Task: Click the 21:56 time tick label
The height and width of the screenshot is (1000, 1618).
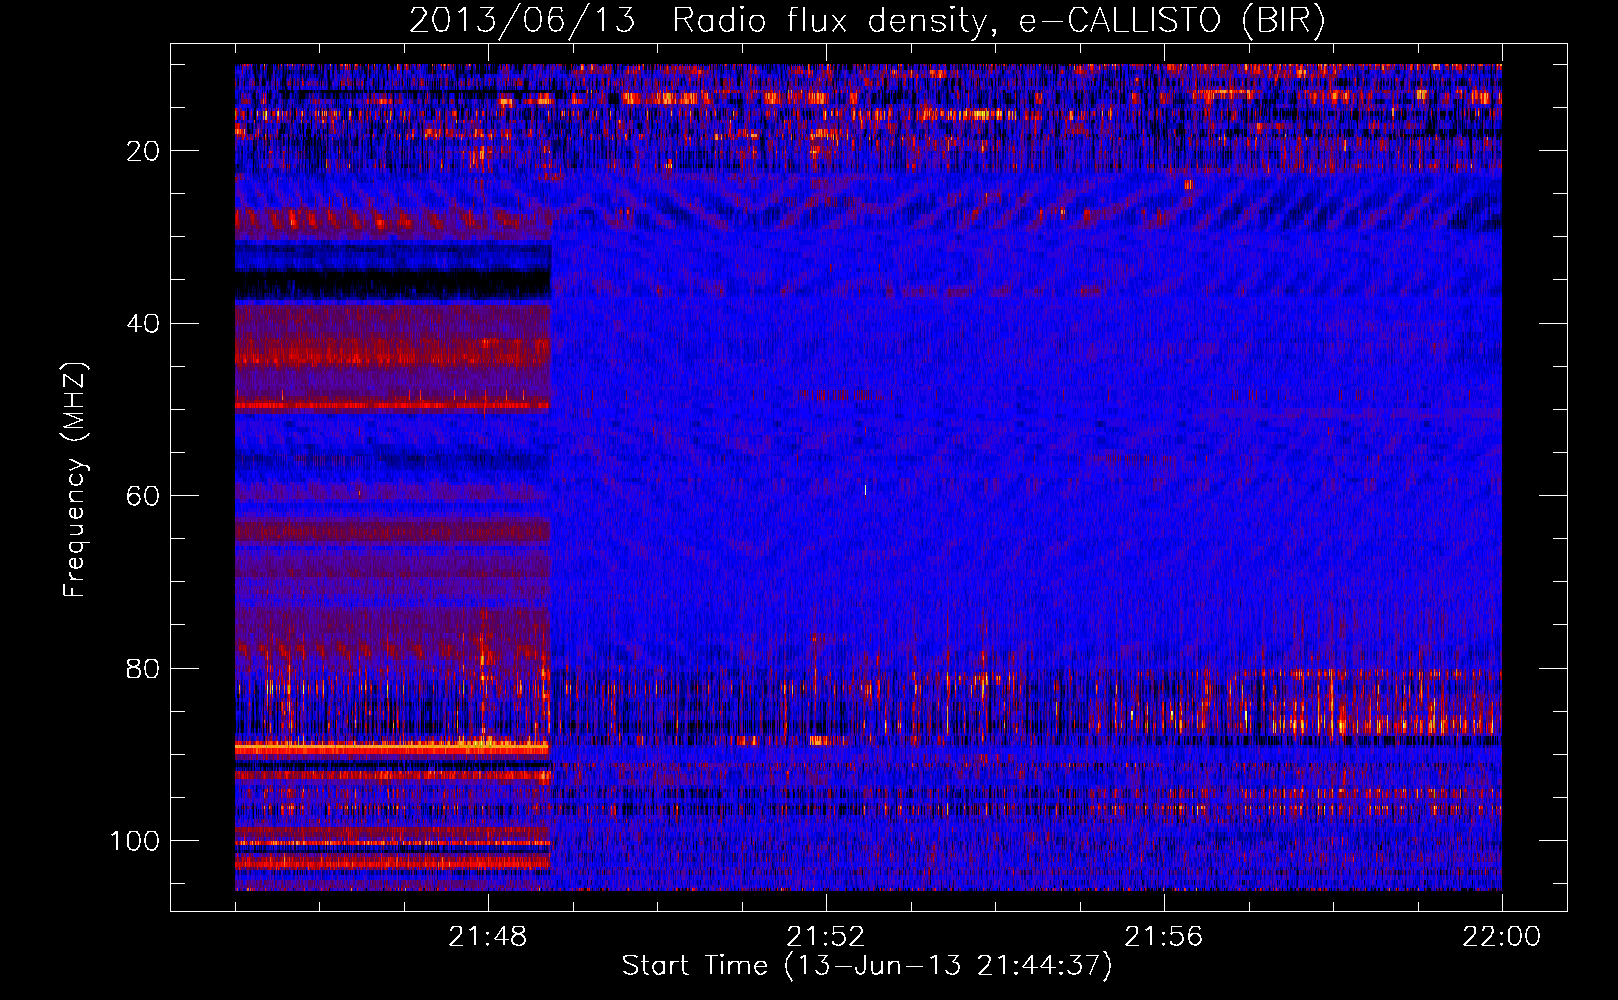Action: click(1164, 937)
